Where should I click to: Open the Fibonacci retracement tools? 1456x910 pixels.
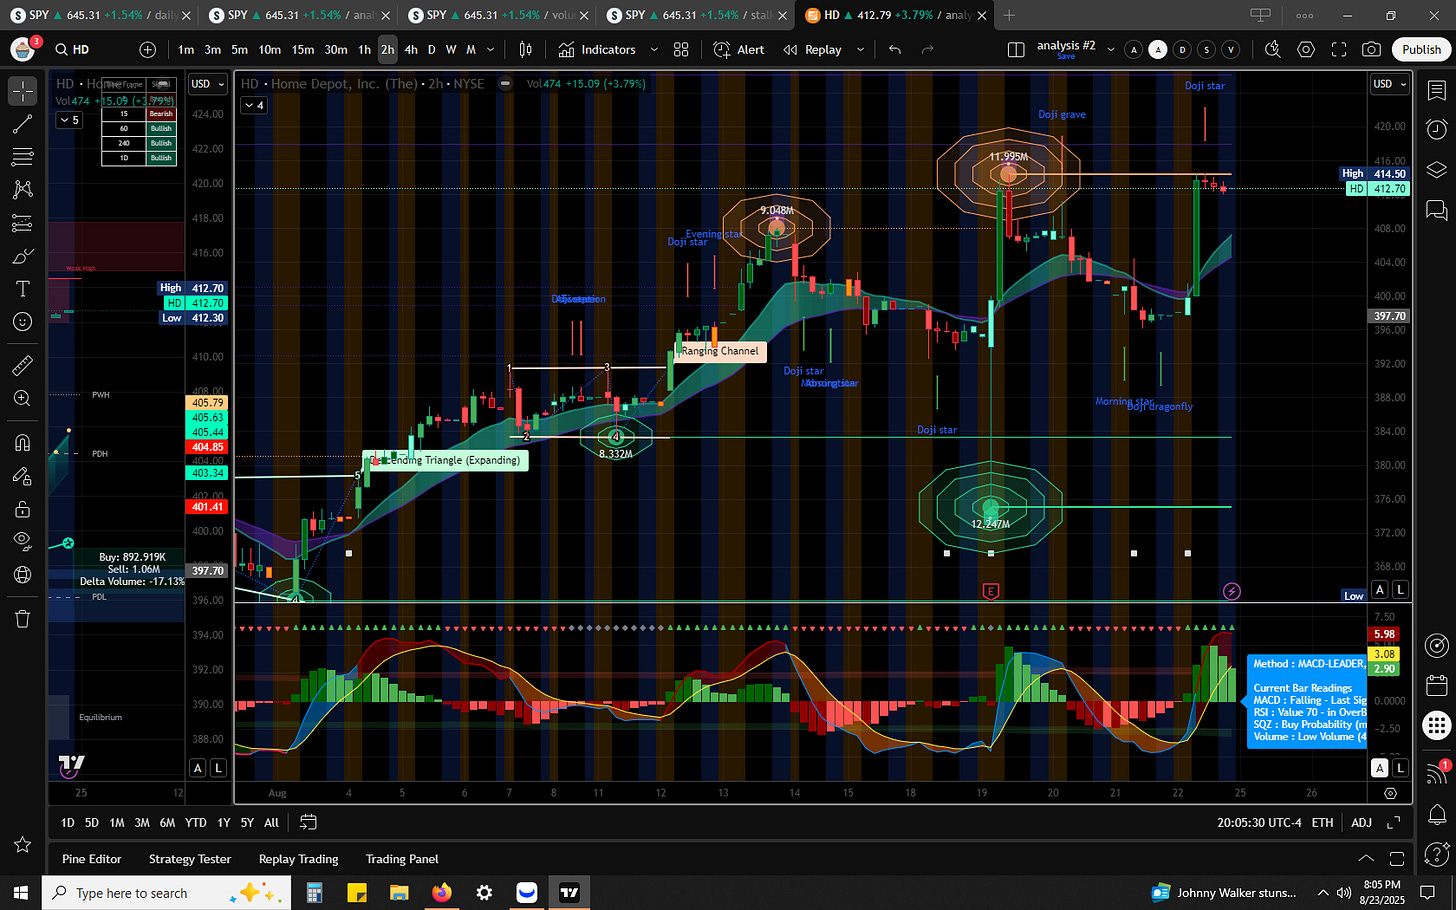point(22,157)
